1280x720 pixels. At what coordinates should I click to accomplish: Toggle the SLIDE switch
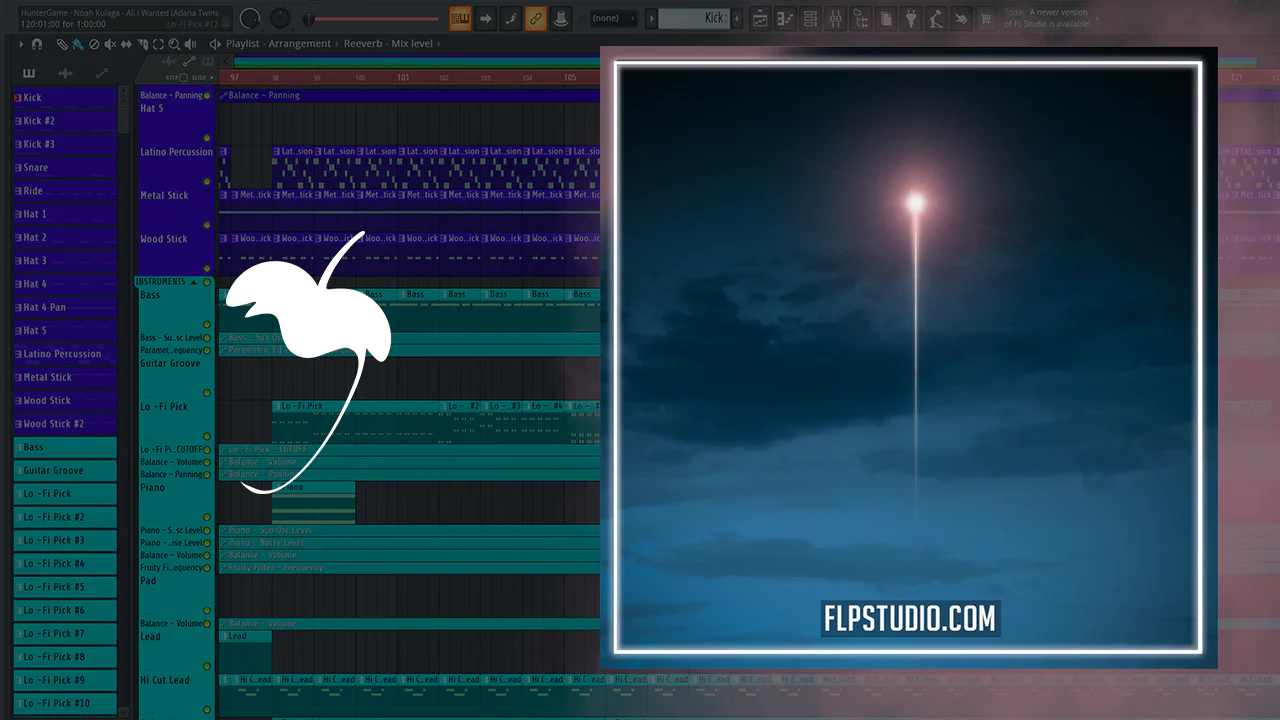pyautogui.click(x=200, y=77)
